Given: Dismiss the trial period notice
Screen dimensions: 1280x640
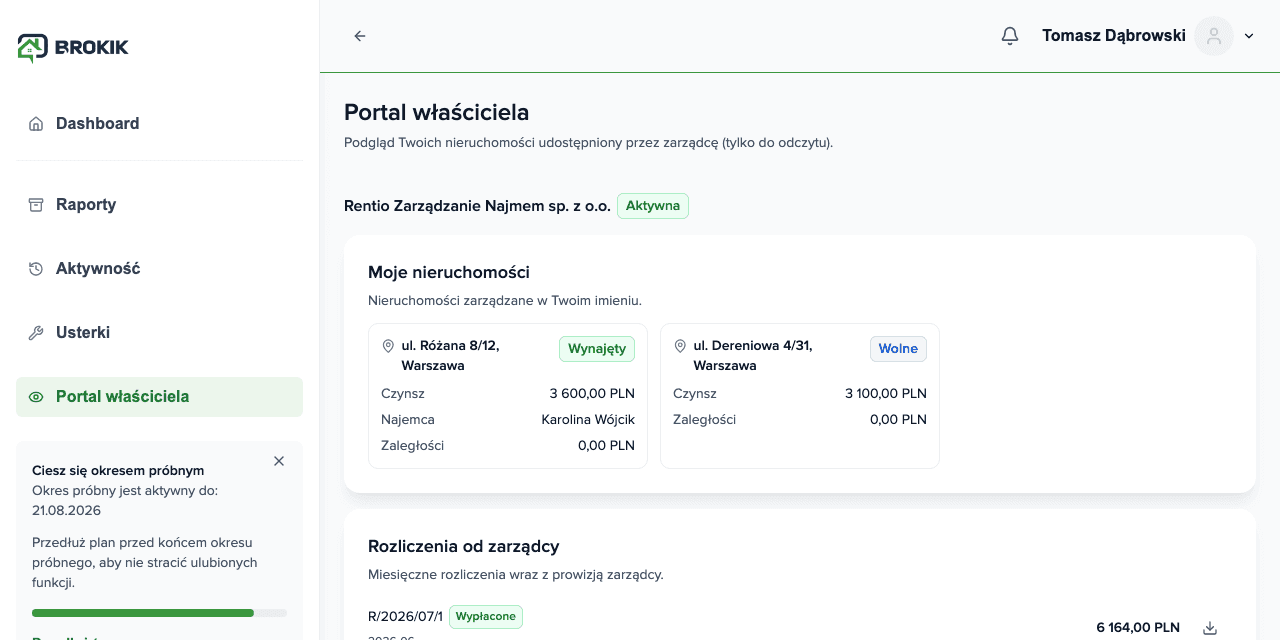Looking at the screenshot, I should coord(279,461).
